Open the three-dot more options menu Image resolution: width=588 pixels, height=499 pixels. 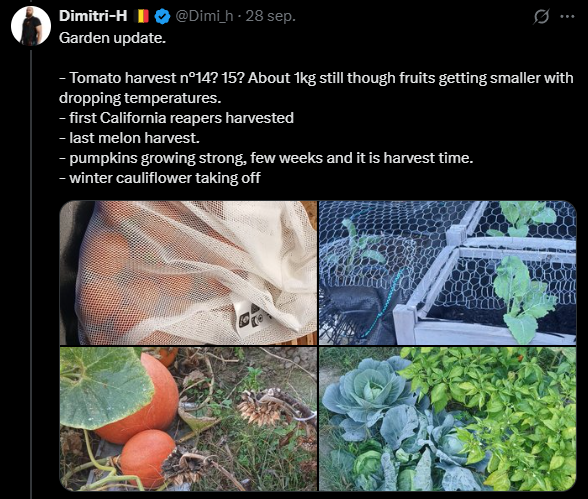pyautogui.click(x=567, y=16)
